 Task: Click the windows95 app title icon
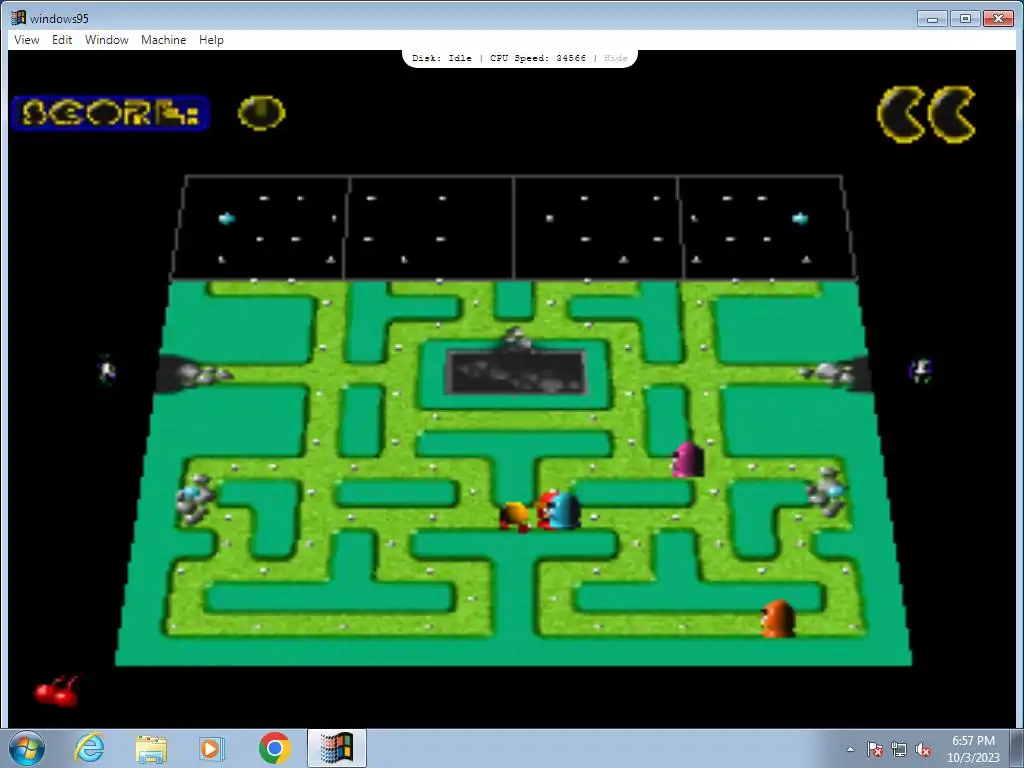click(x=19, y=18)
